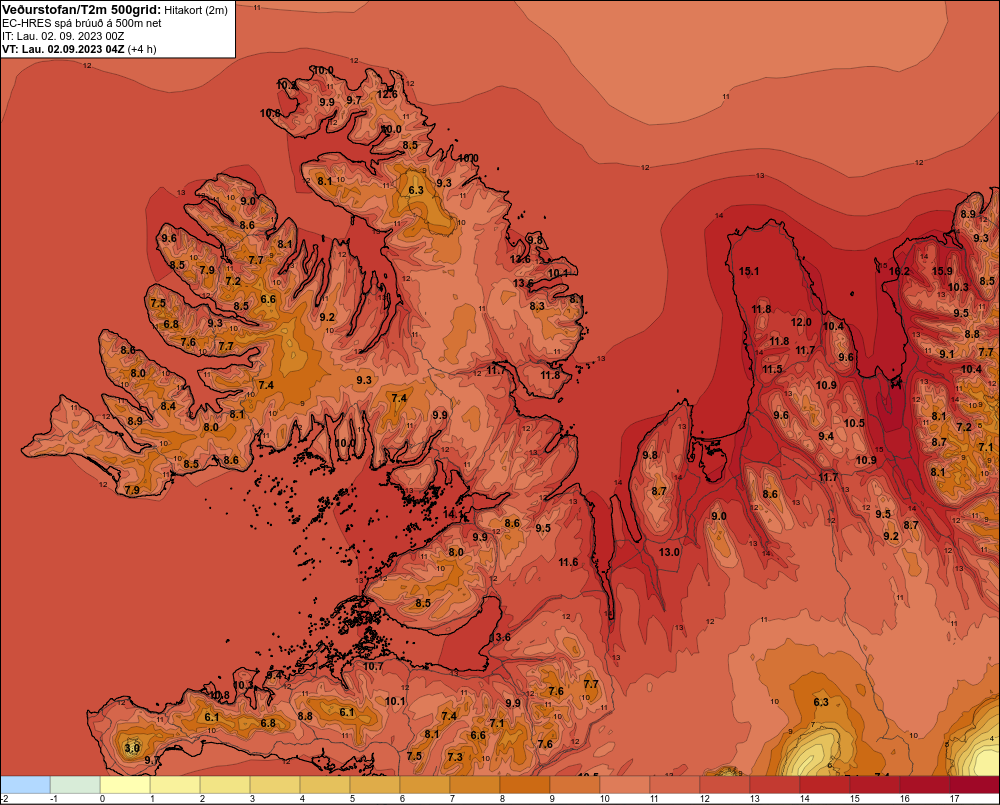The width and height of the screenshot is (1000, 805).
Task: Click the legend tick label '0'
Action: pyautogui.click(x=103, y=799)
